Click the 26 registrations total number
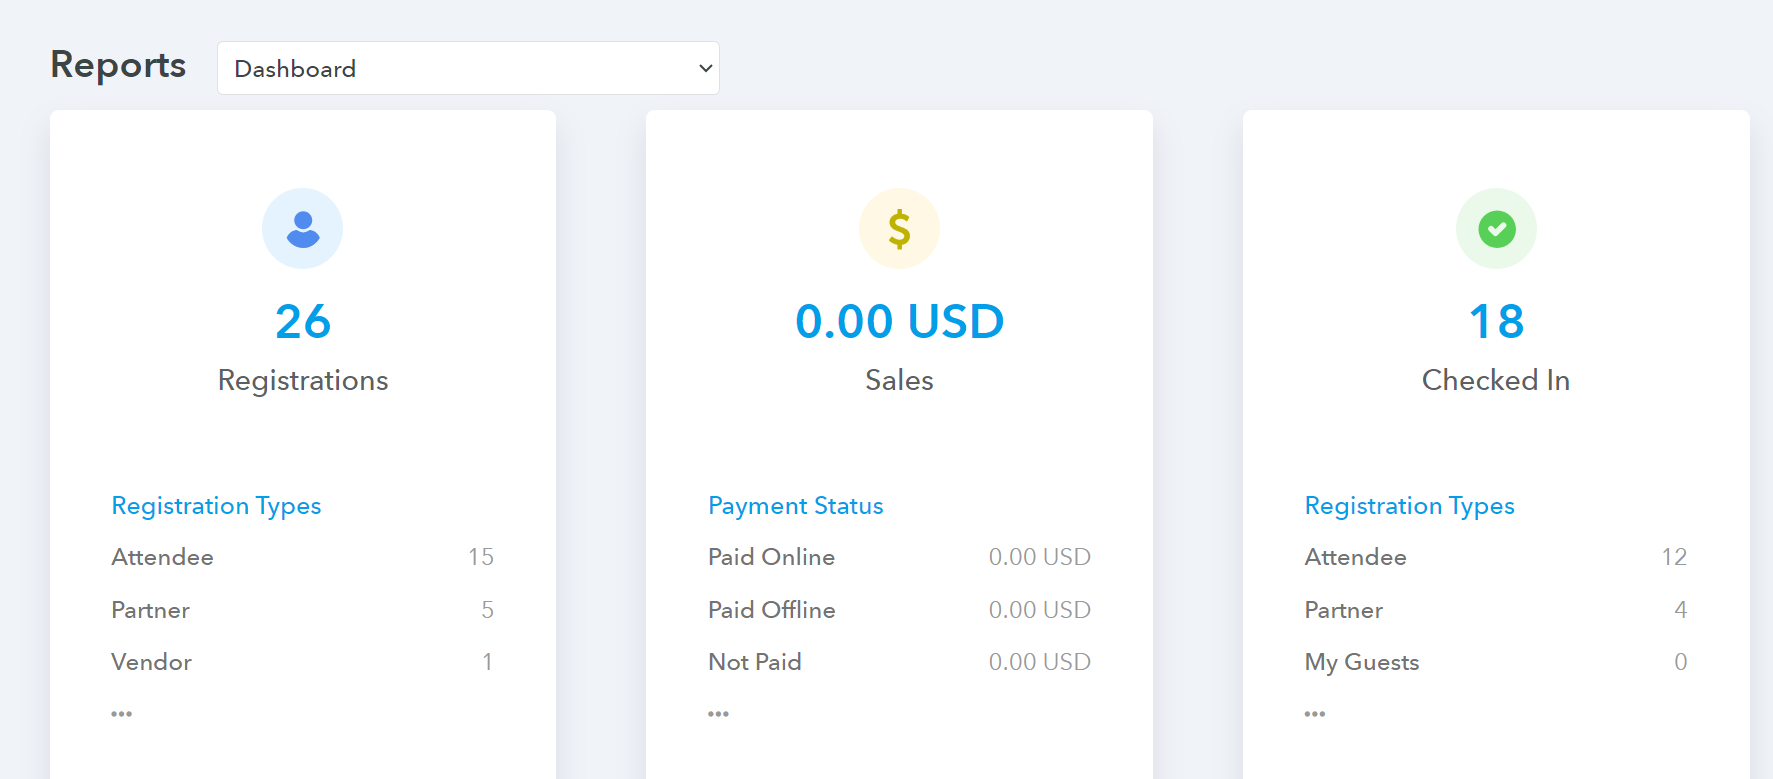The width and height of the screenshot is (1773, 779). tap(303, 322)
